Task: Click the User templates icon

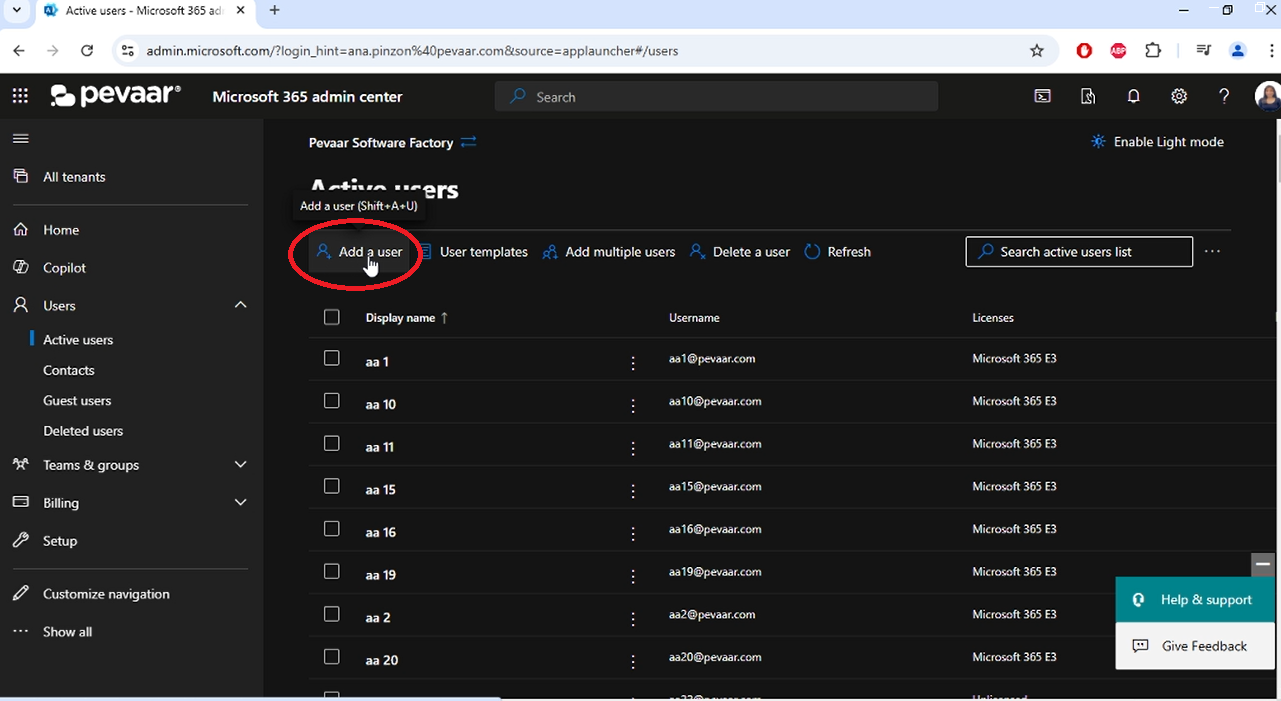Action: coord(425,252)
